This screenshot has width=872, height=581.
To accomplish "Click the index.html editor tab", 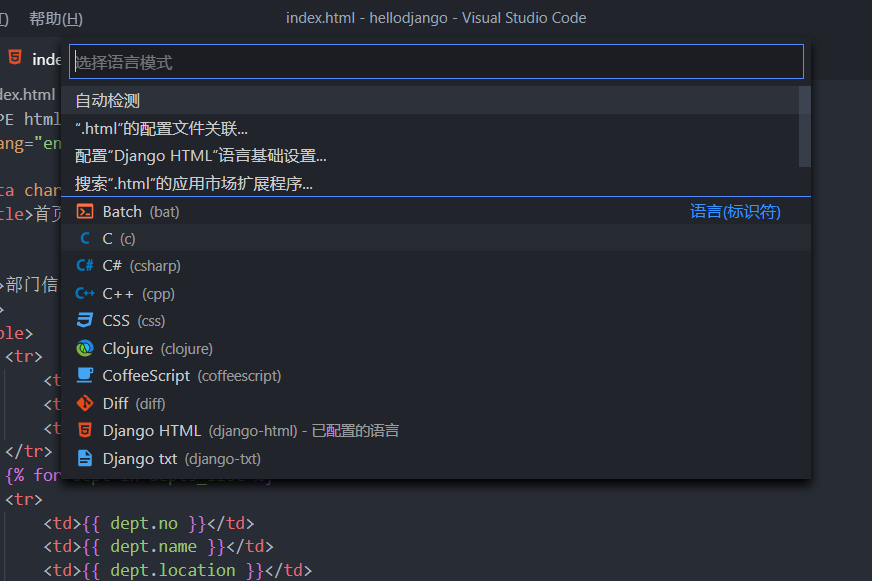I will point(33,58).
